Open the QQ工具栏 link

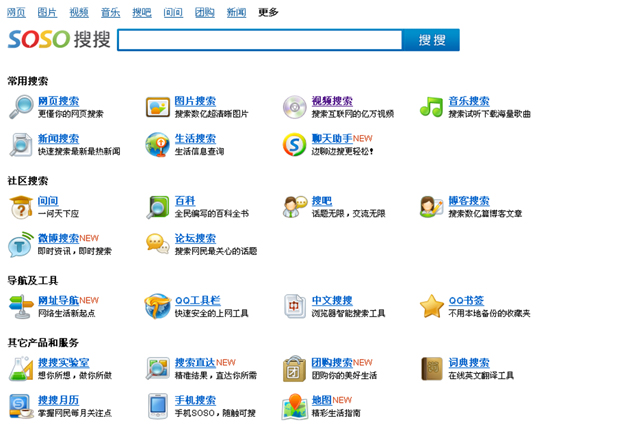pyautogui.click(x=198, y=301)
